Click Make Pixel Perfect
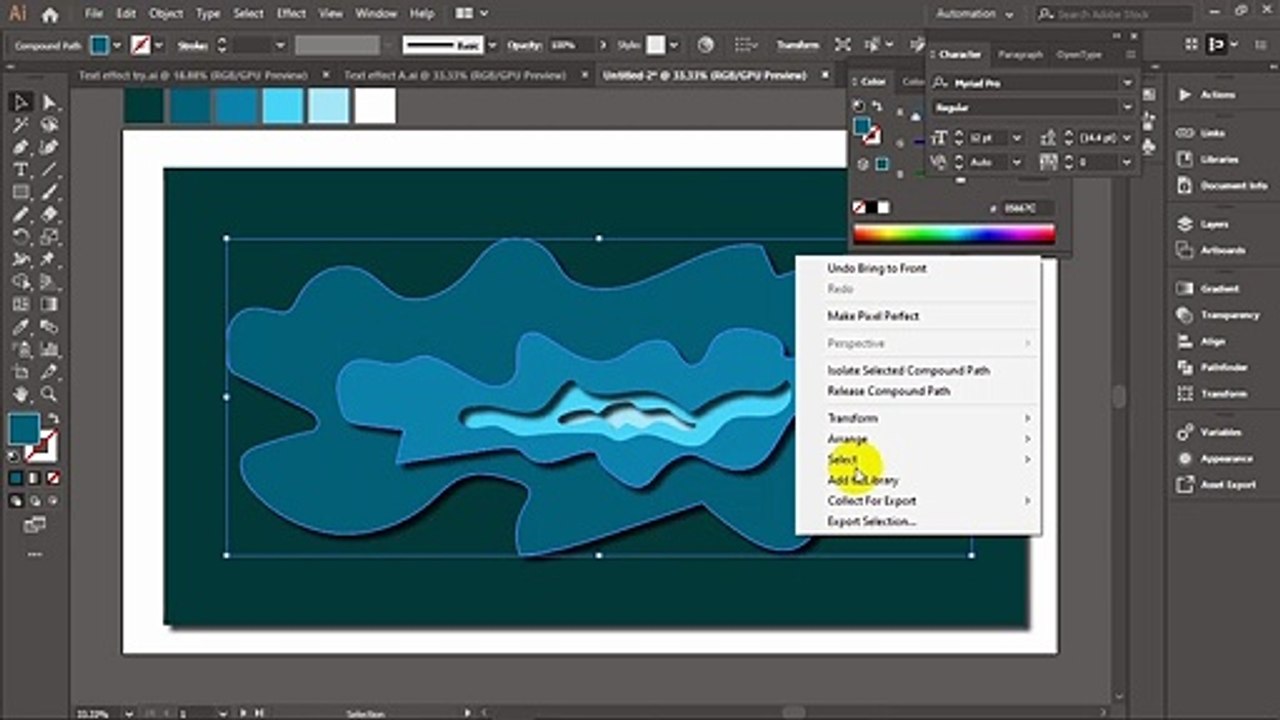1280x720 pixels. (873, 316)
